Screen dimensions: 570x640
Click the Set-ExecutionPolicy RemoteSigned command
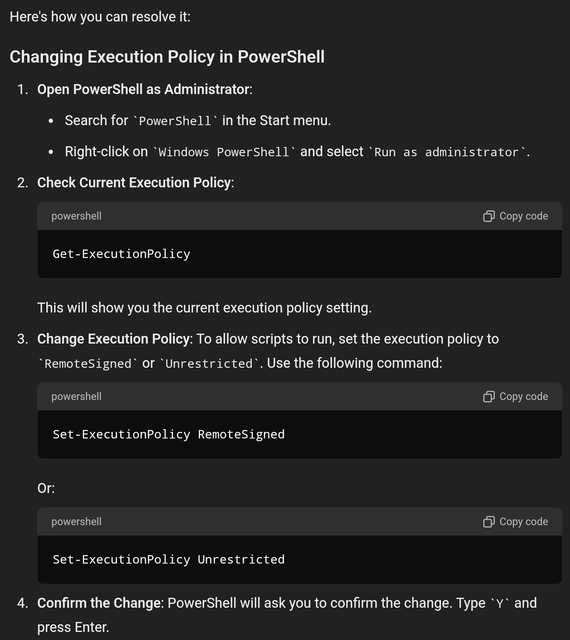(169, 434)
